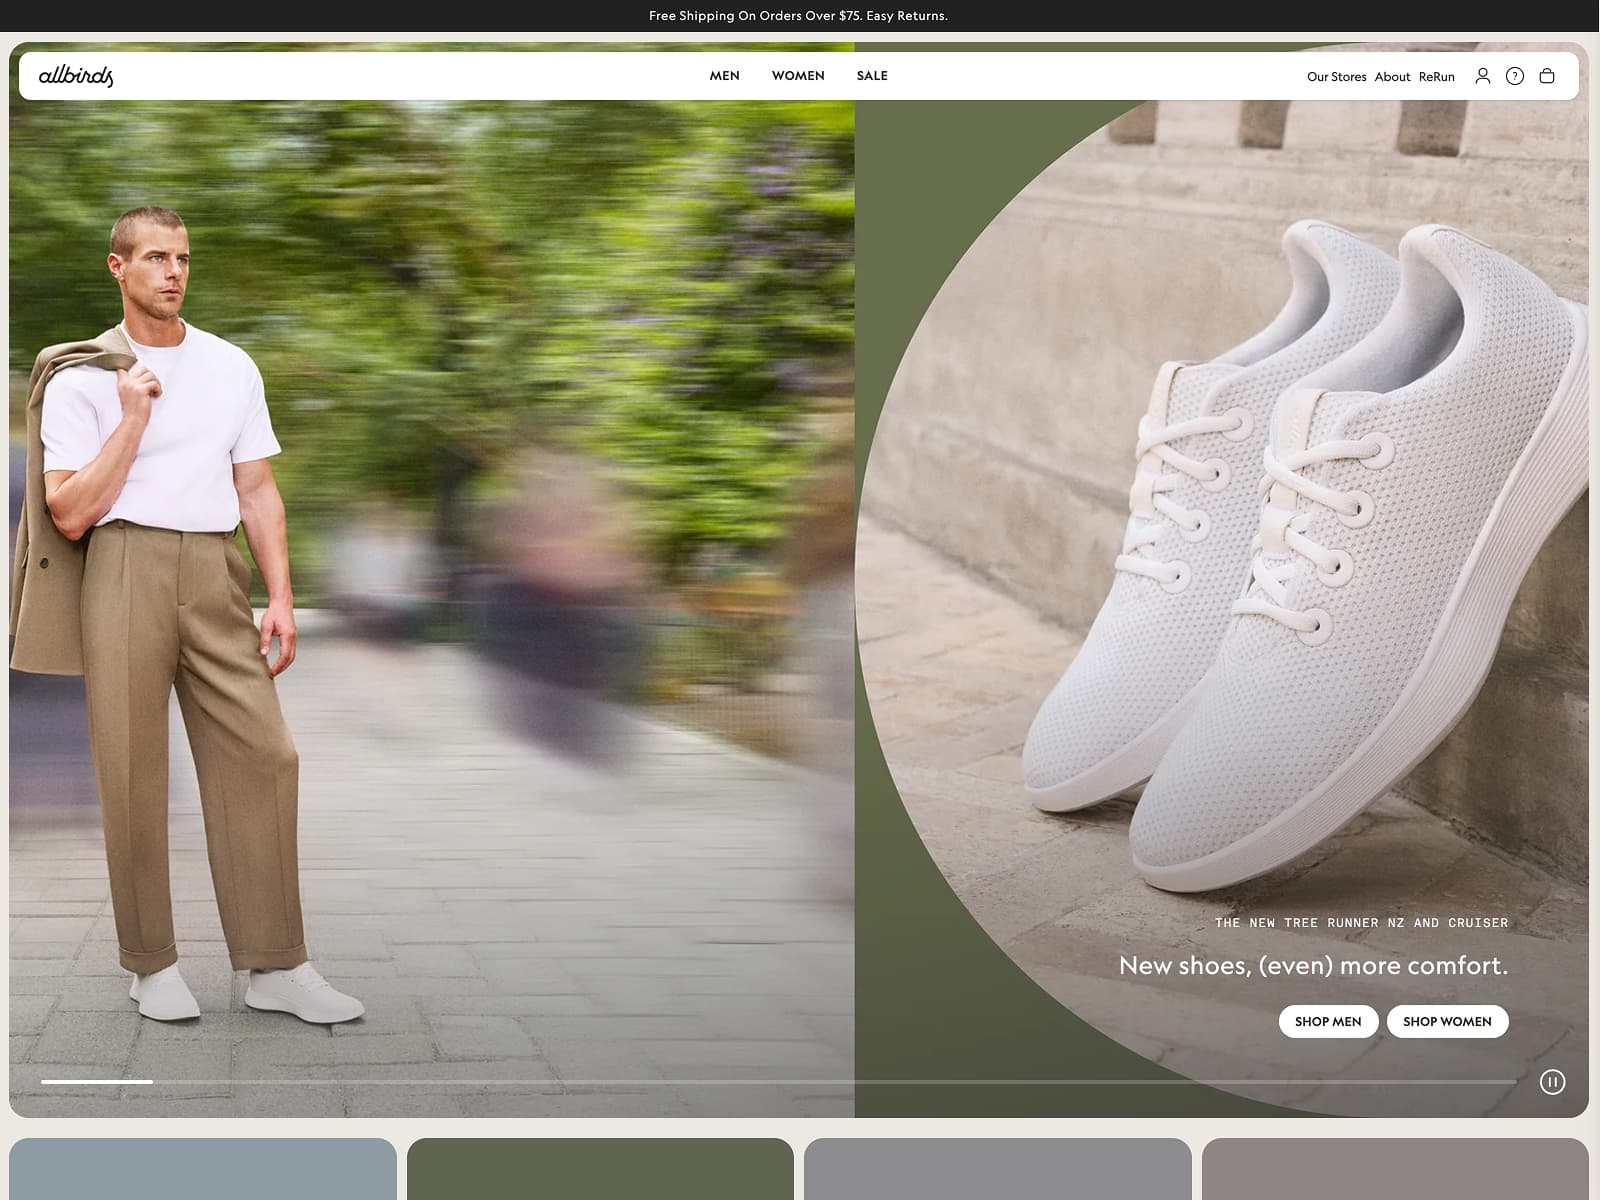This screenshot has height=1200, width=1600.
Task: Go to Our Stores page
Action: click(x=1336, y=77)
